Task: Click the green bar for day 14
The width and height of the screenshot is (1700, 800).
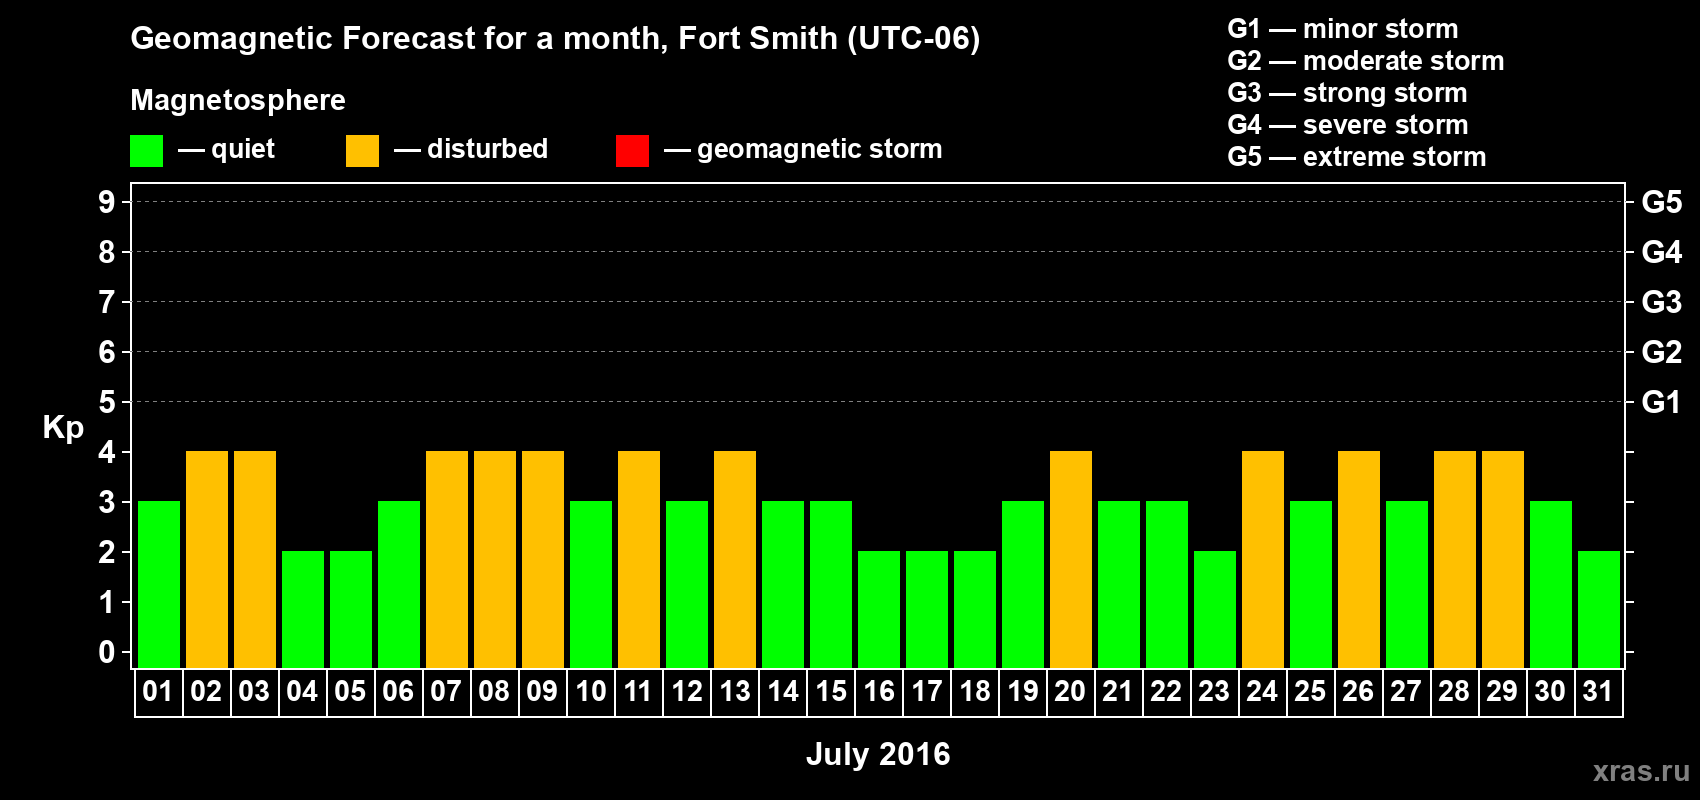Action: point(783,585)
